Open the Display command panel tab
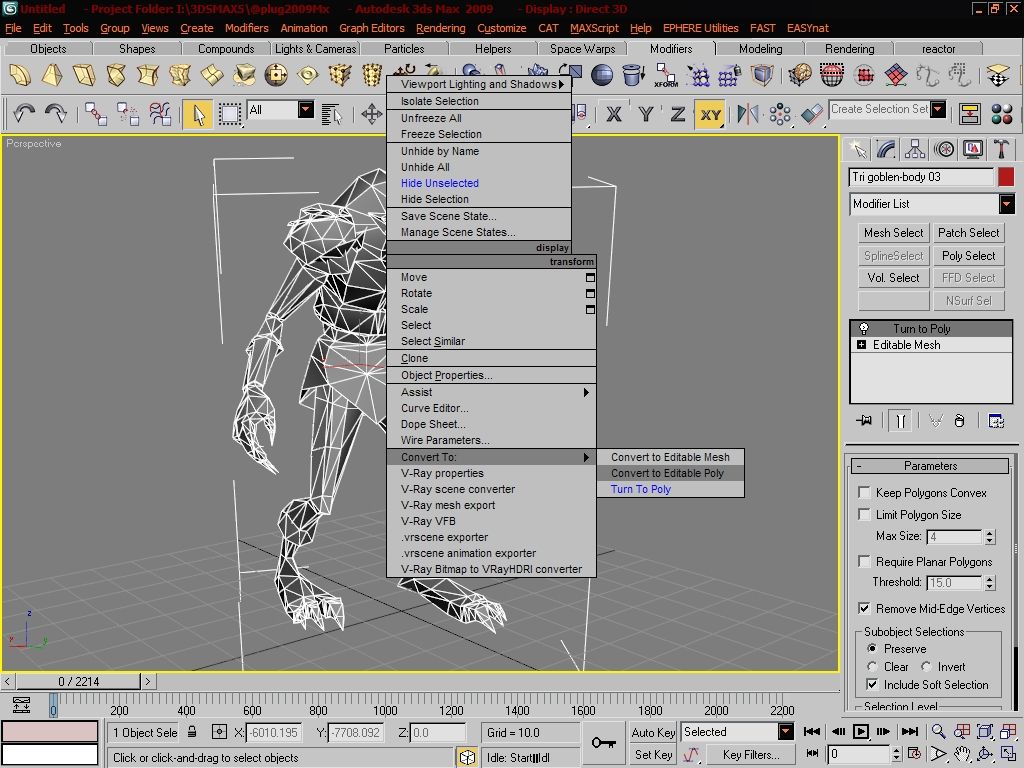Screen dimensions: 1024x768 click(972, 150)
